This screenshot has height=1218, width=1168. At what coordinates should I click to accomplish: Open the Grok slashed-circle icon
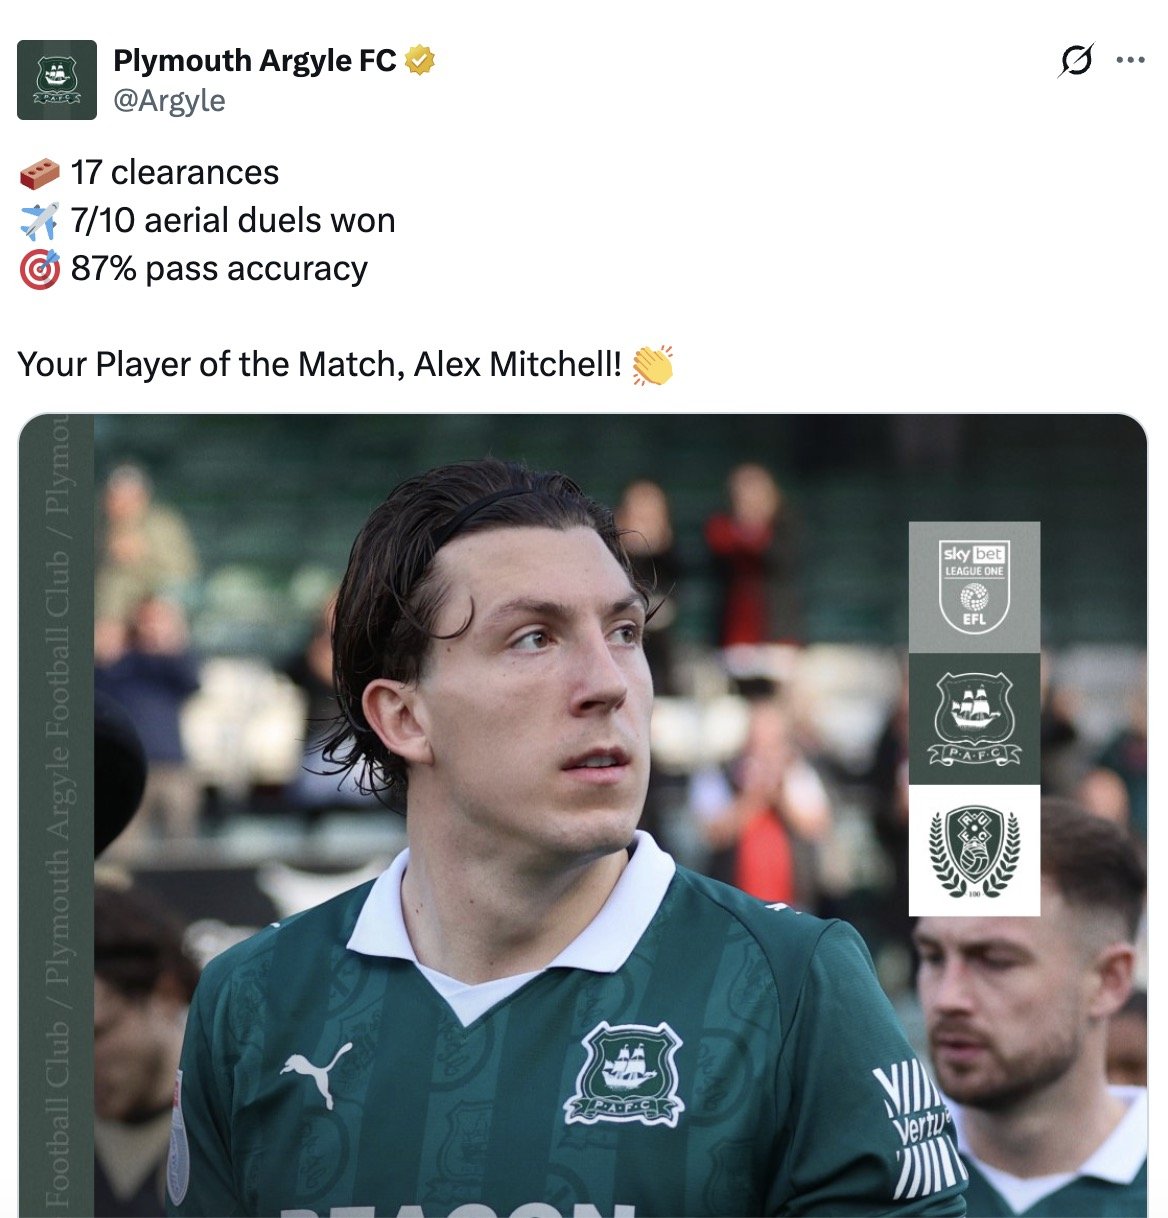click(1076, 60)
